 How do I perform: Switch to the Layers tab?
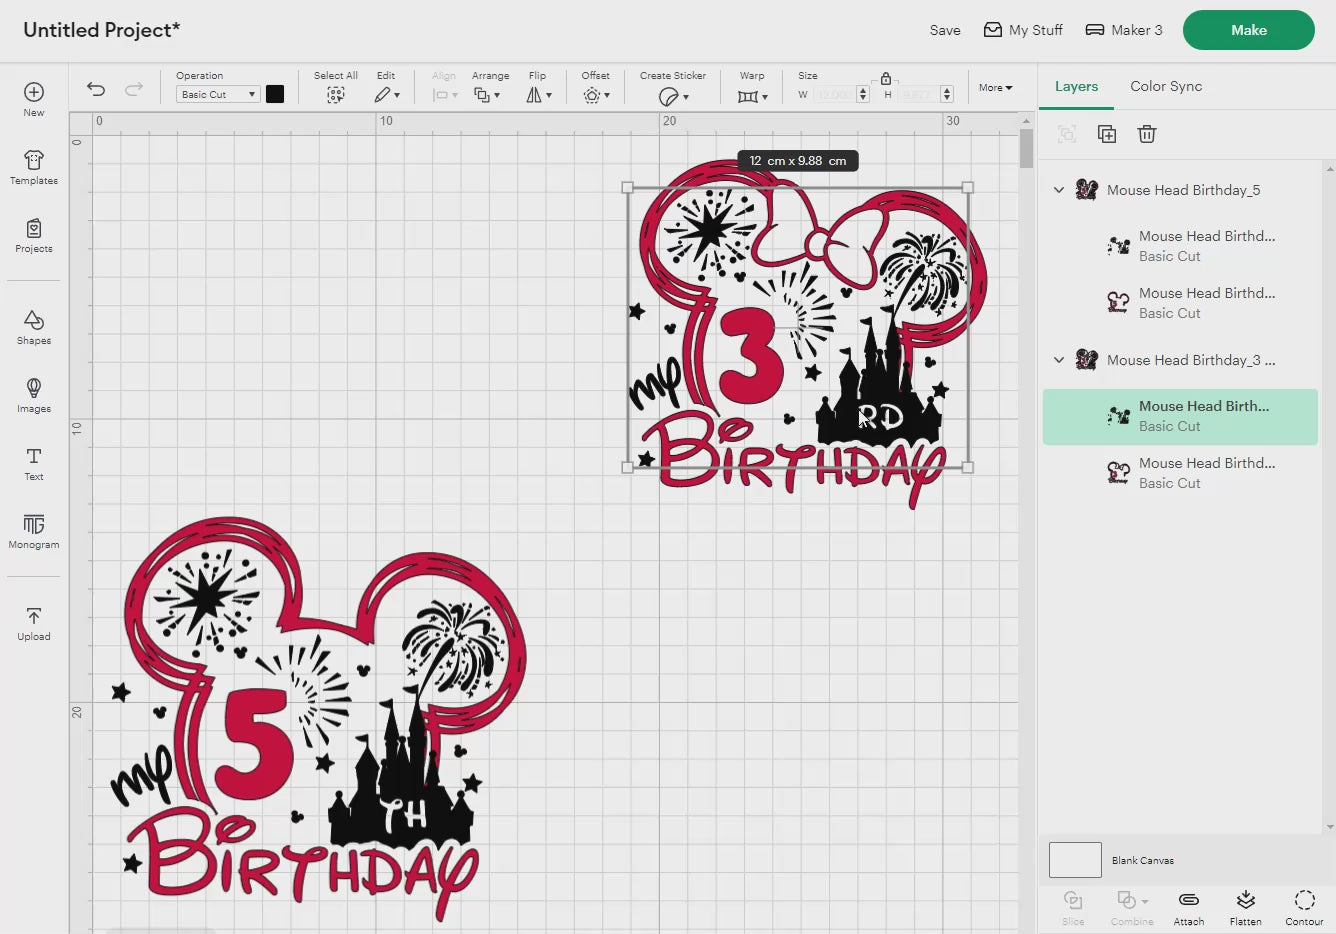point(1076,86)
